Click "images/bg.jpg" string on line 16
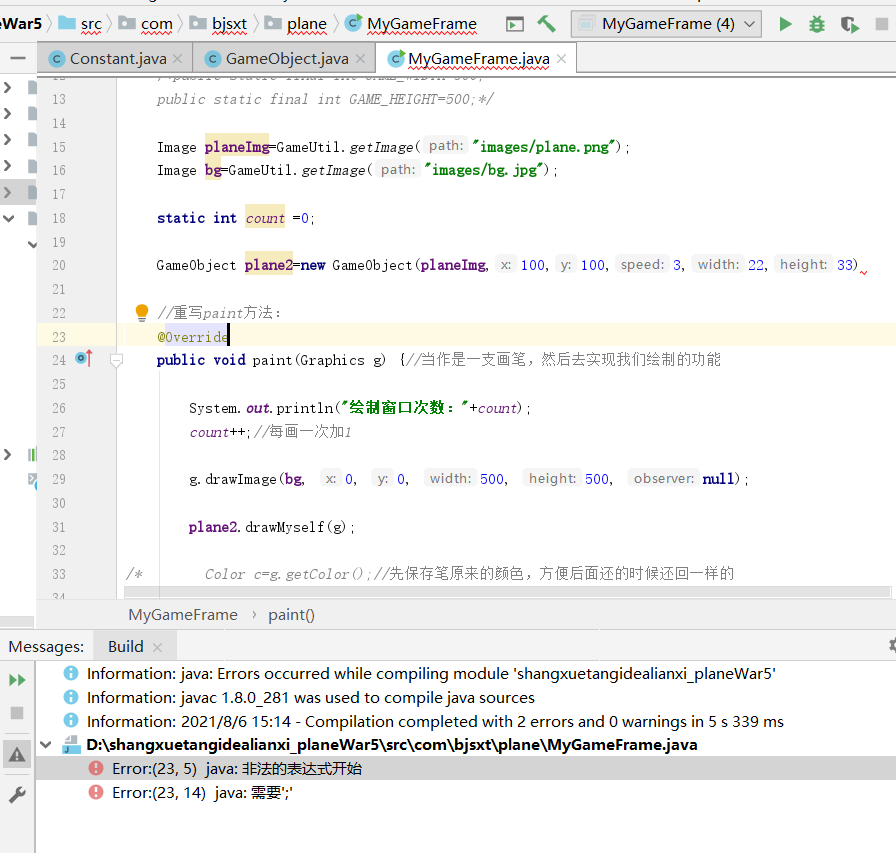This screenshot has height=853, width=896. 486,170
